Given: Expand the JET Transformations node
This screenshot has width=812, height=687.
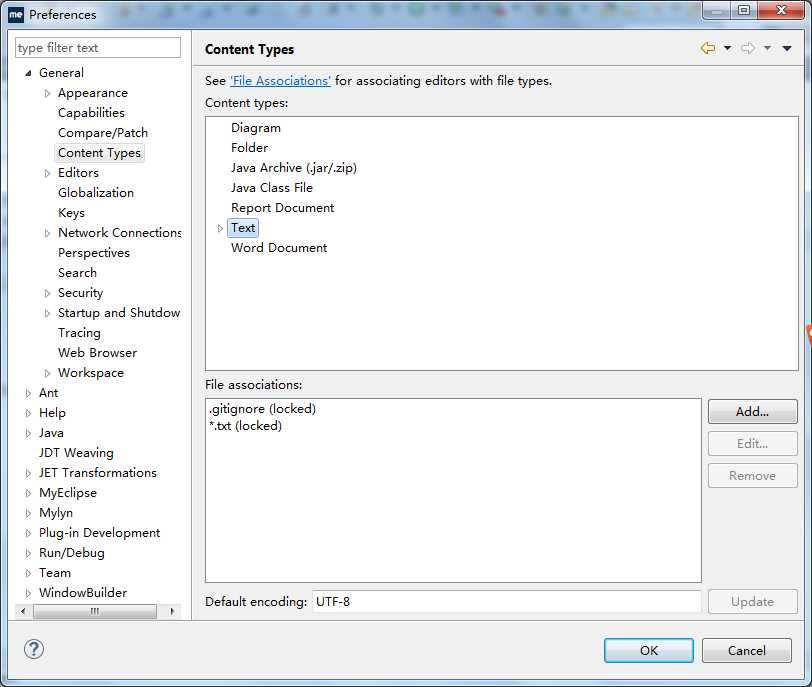Looking at the screenshot, I should point(28,473).
